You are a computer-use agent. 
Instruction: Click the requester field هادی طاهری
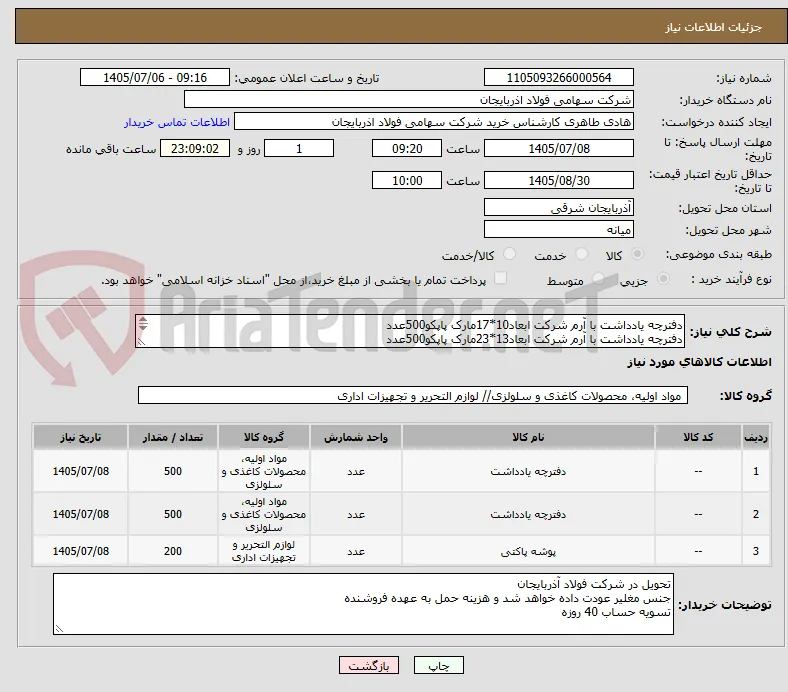434,122
